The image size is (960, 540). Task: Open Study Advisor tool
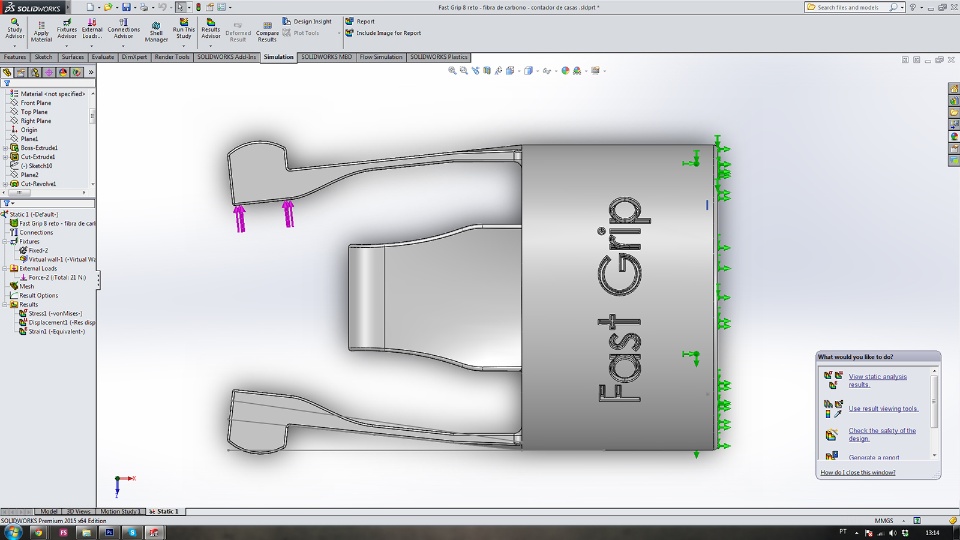15,28
